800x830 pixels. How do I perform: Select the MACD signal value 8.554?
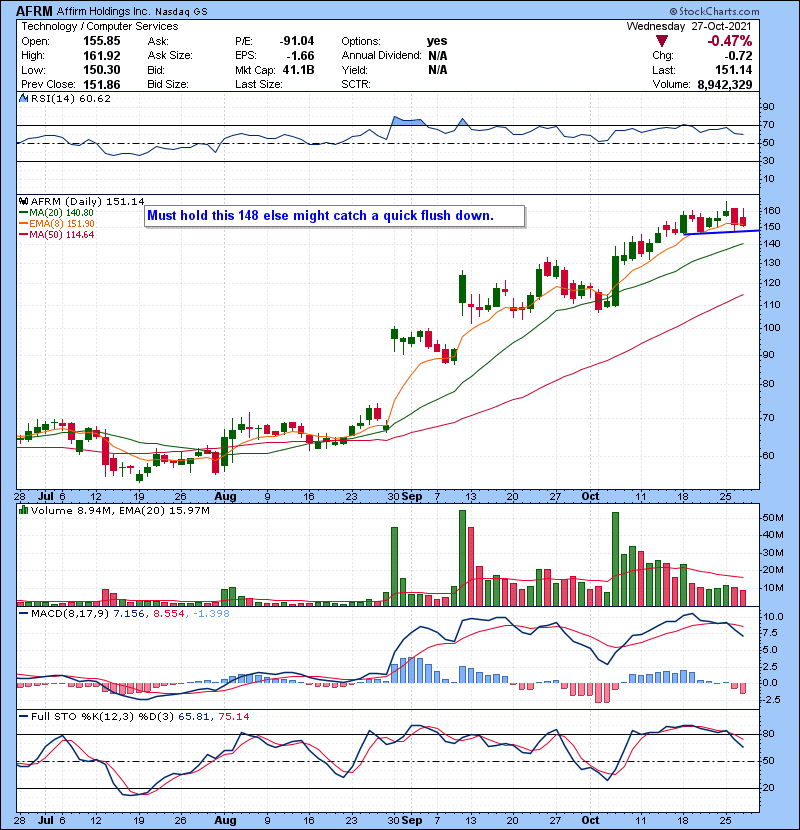[169, 614]
